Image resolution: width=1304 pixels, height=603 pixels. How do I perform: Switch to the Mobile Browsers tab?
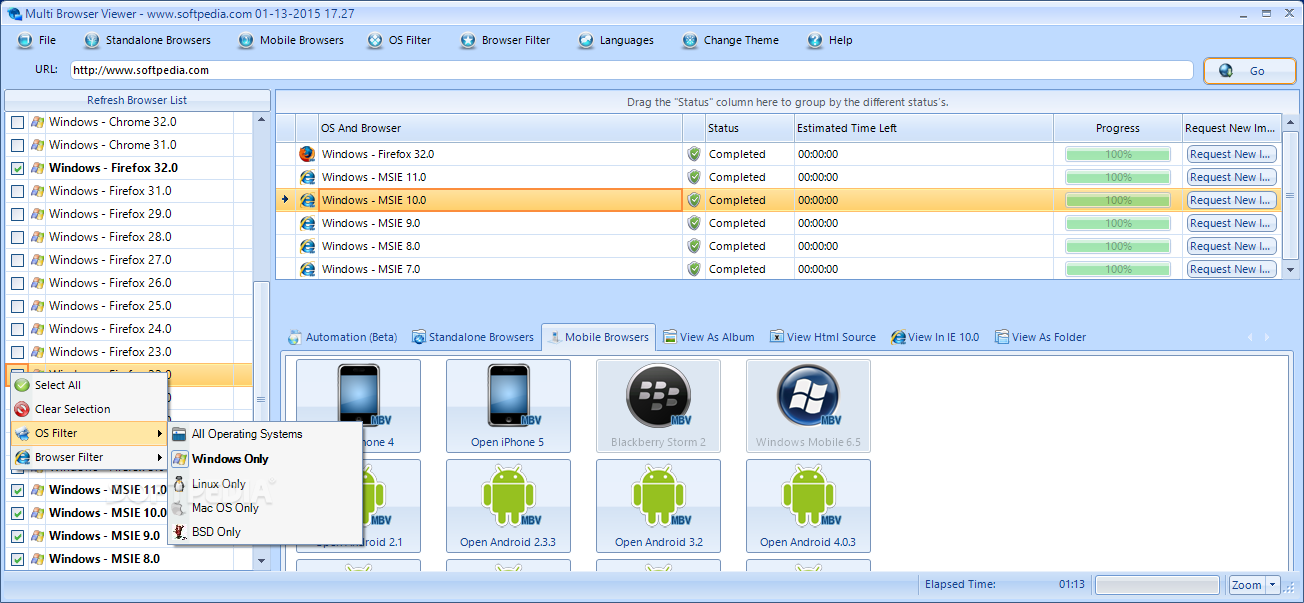[x=598, y=337]
